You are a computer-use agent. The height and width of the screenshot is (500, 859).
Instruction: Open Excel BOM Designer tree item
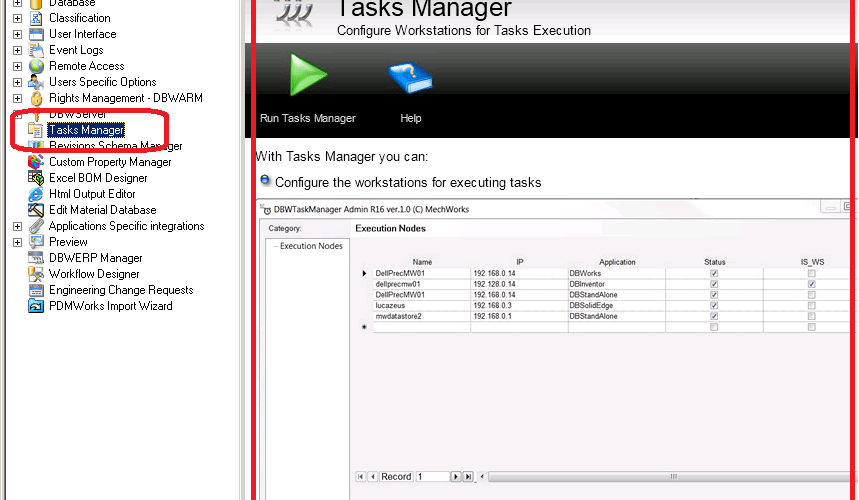(x=98, y=178)
